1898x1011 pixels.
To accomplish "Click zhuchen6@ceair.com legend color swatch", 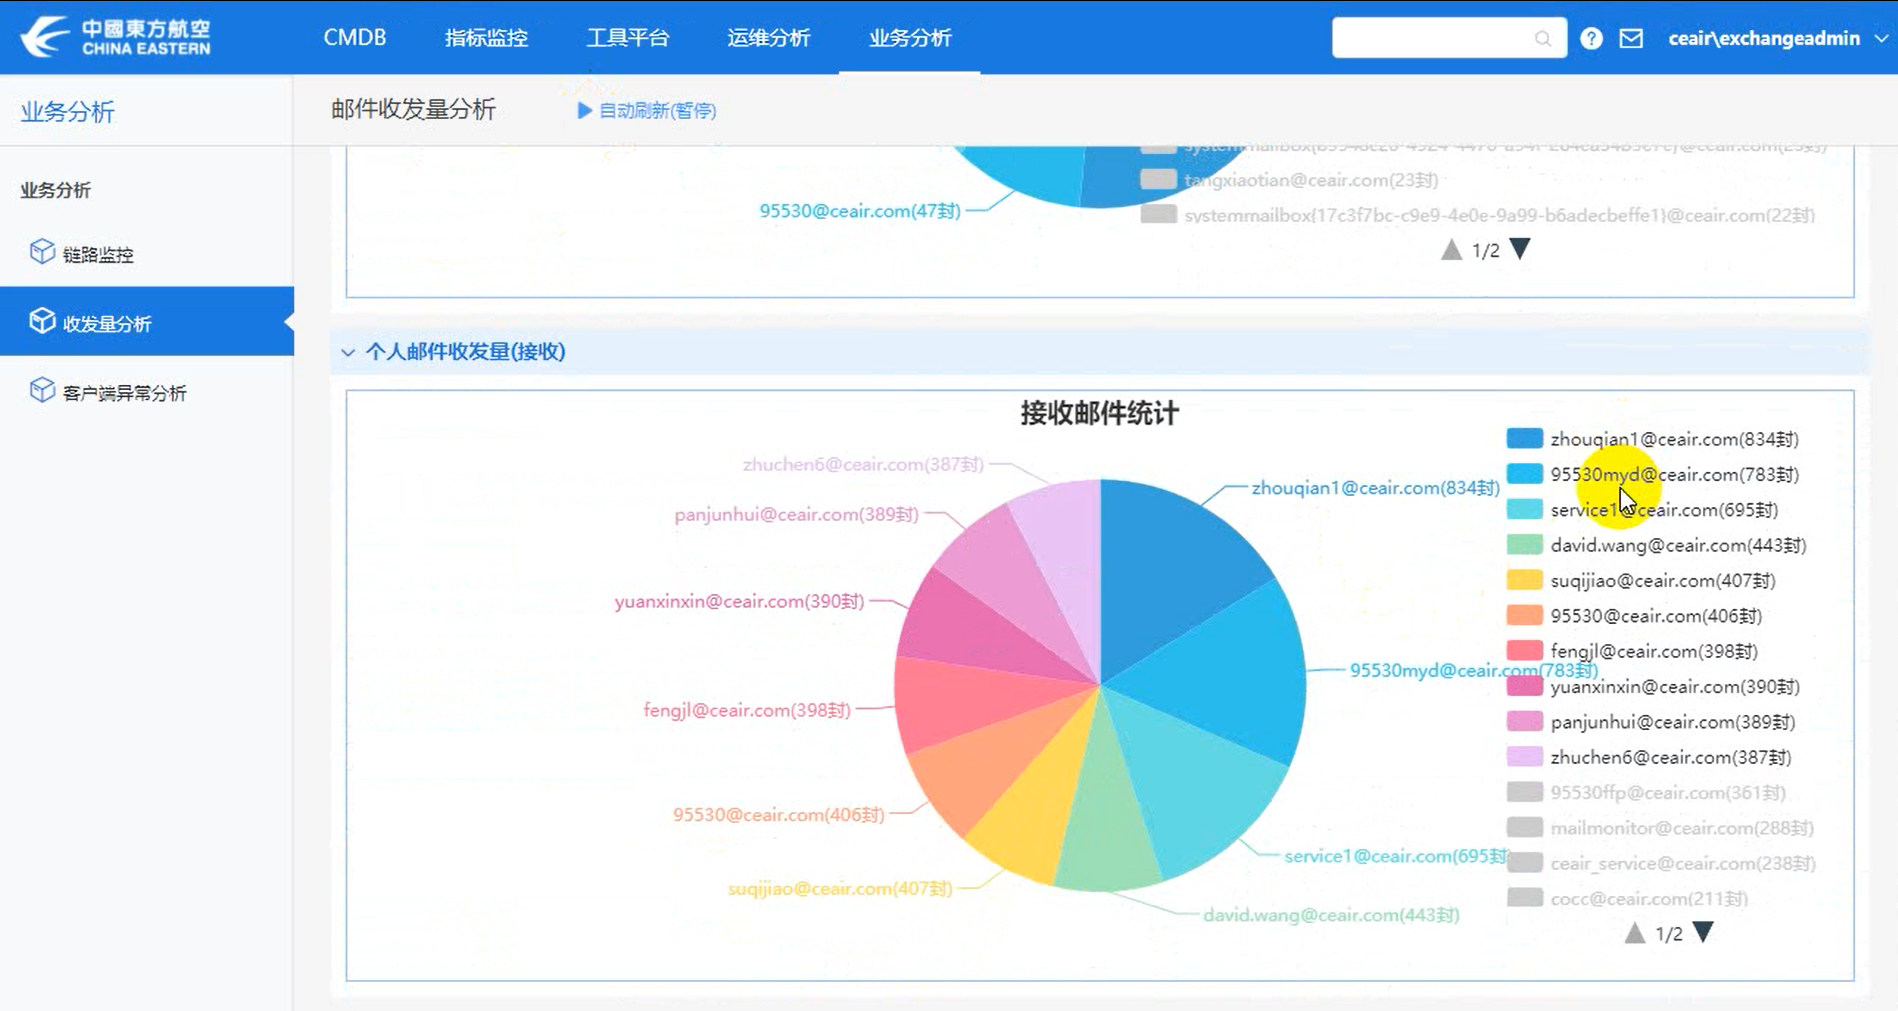I will pos(1524,757).
